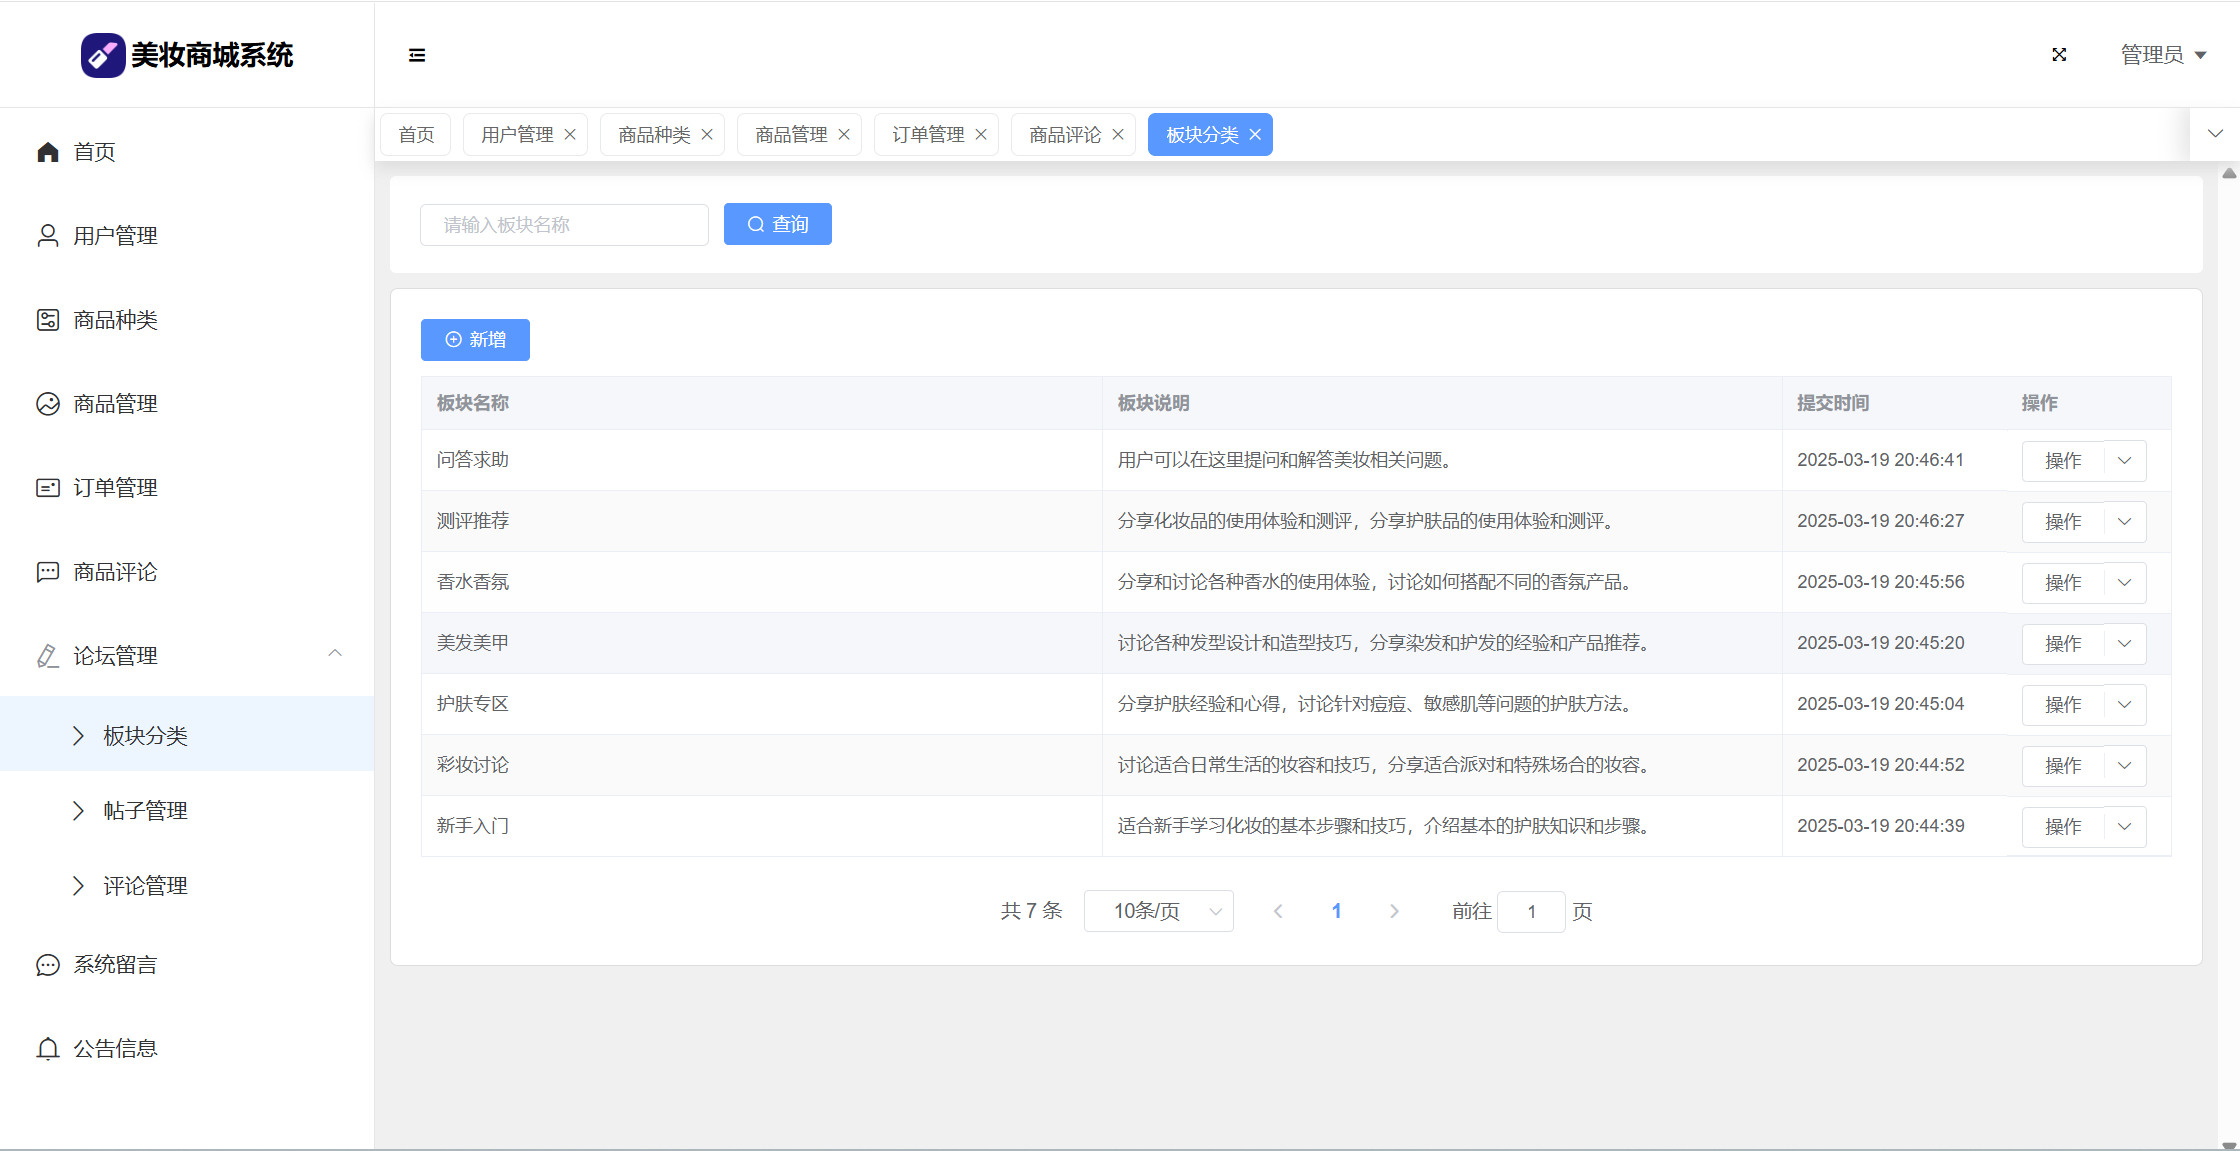The image size is (2240, 1151).
Task: Toggle fullscreen with the expand icon
Action: (x=2059, y=55)
